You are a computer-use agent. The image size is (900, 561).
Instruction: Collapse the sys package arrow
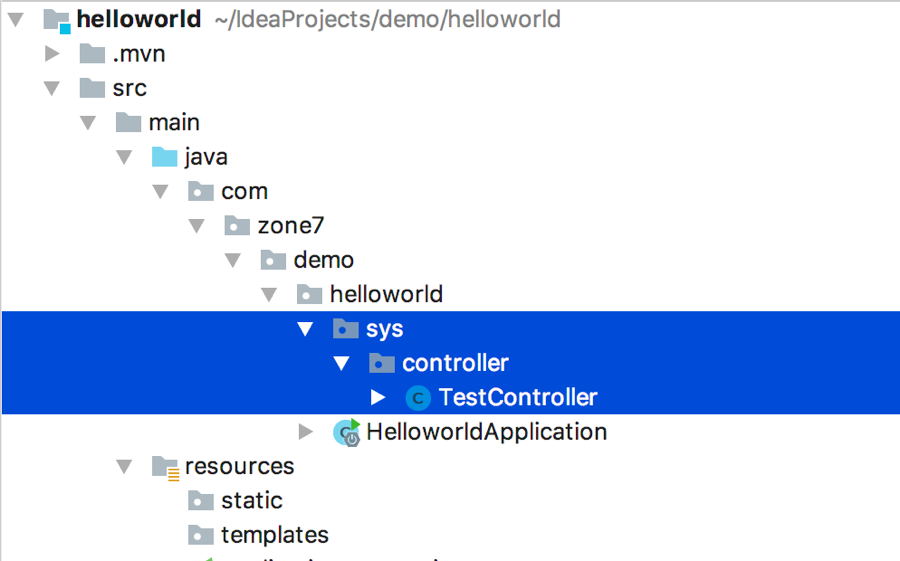(306, 329)
